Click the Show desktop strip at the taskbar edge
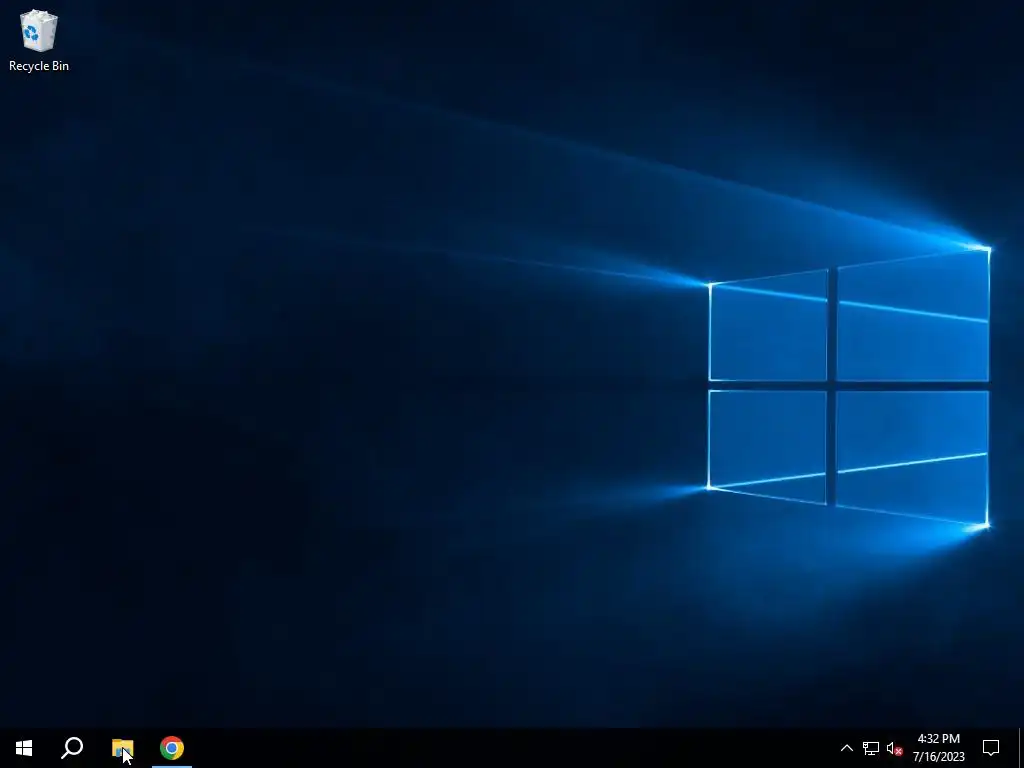The height and width of the screenshot is (768, 1024). [1021, 748]
